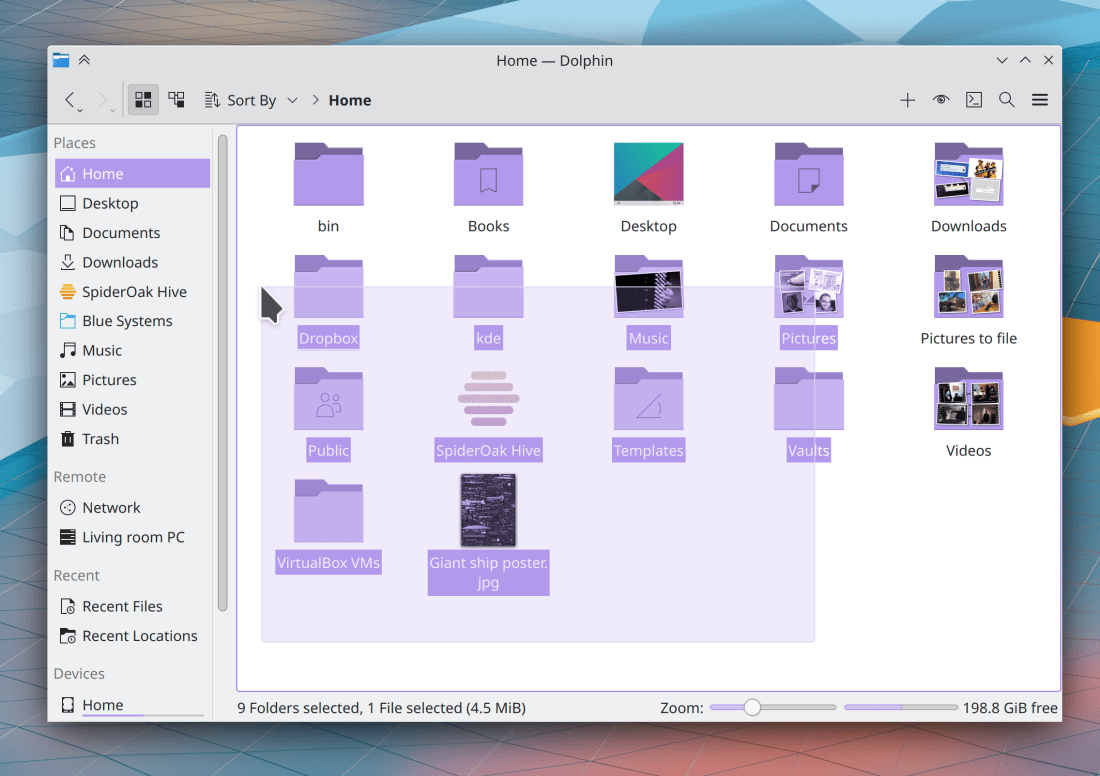1100x776 pixels.
Task: Open Recent Files in sidebar
Action: 122,606
